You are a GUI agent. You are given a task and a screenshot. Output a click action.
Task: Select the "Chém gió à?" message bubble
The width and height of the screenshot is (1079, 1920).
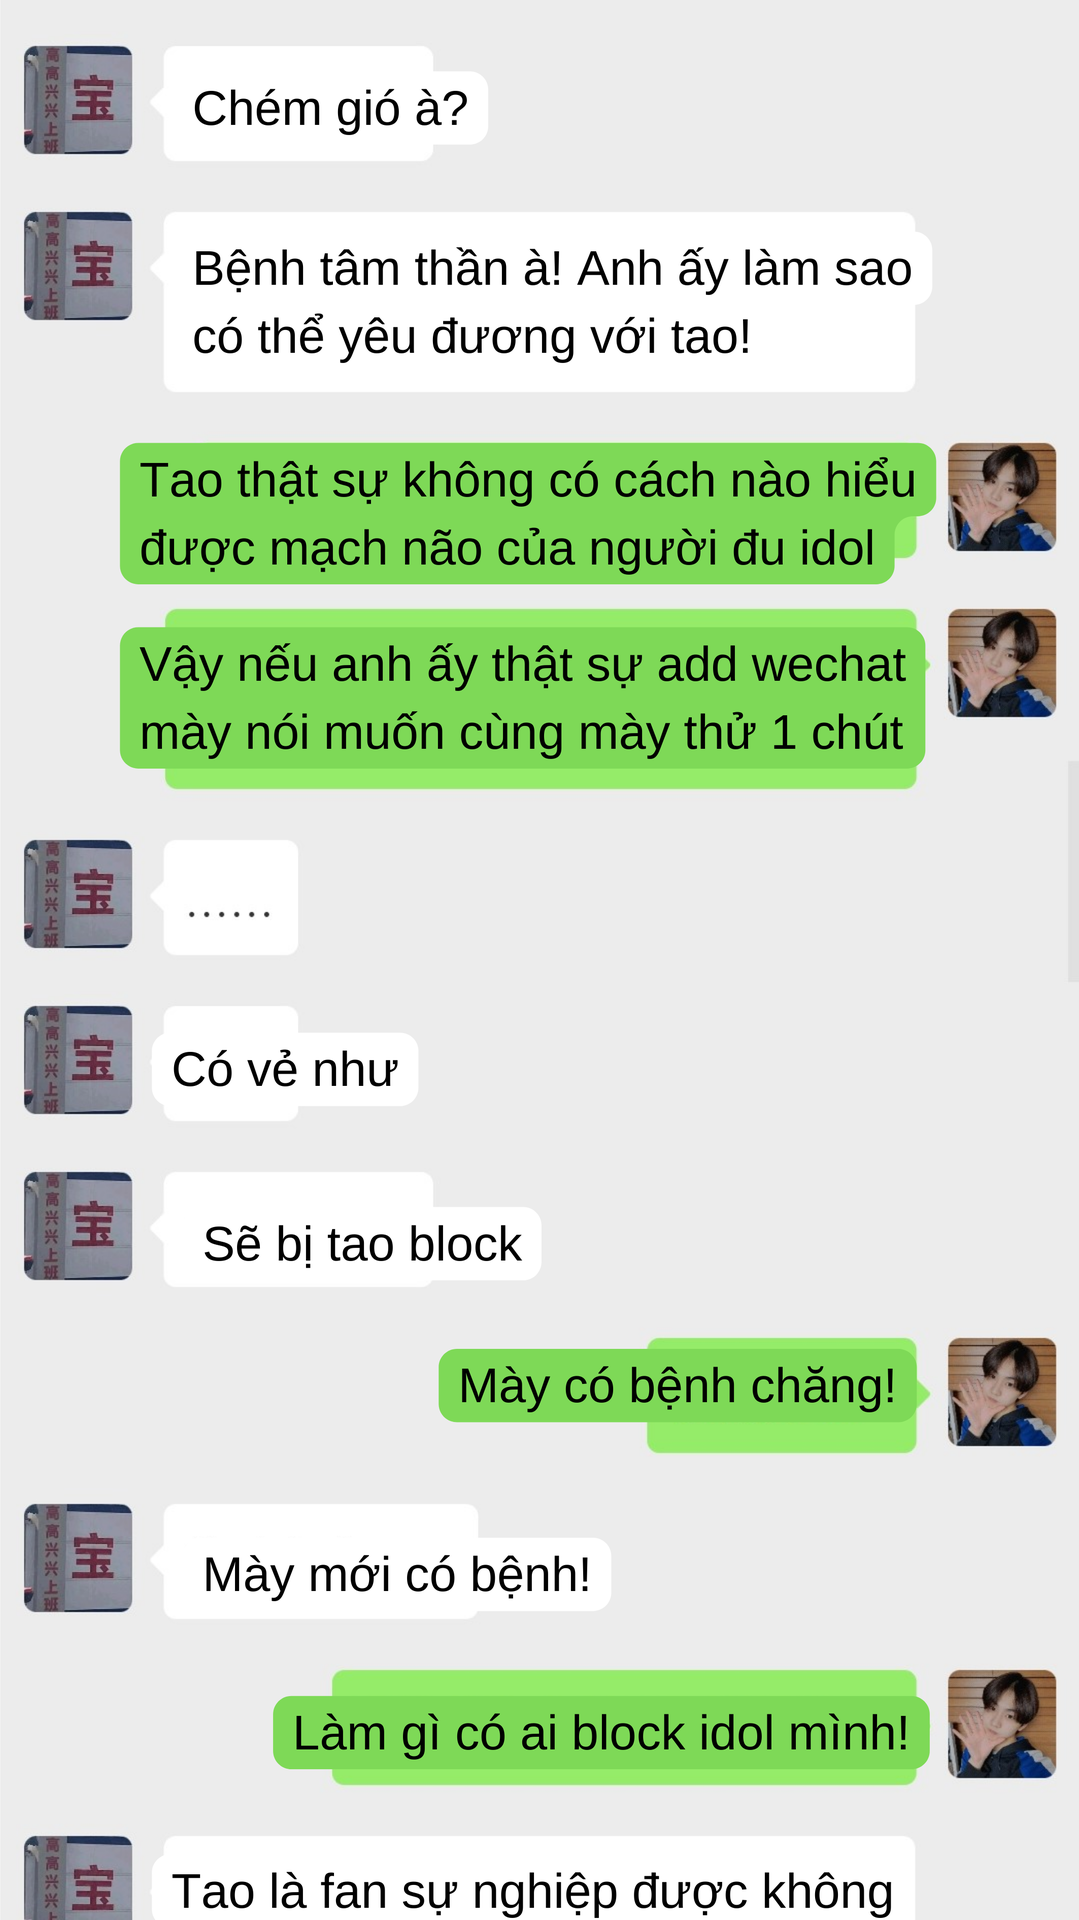pos(326,104)
